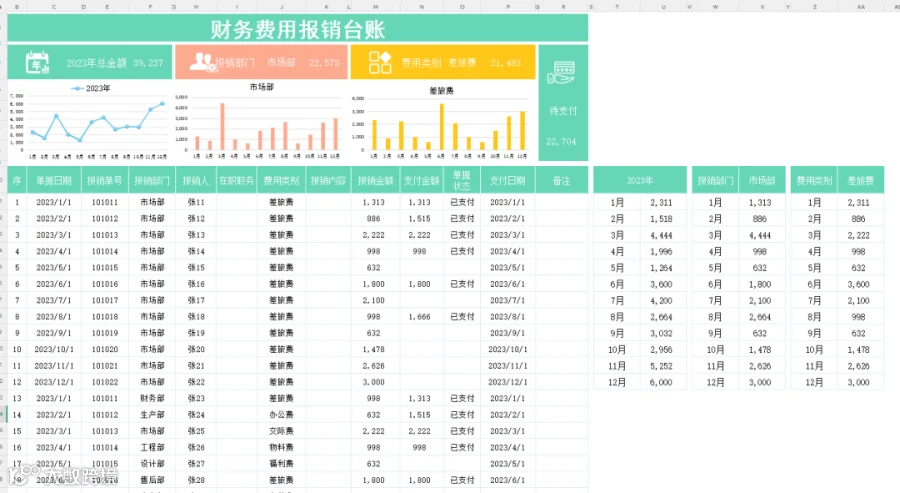The width and height of the screenshot is (900, 493).
Task: Click the 单据状态 column header
Action: (x=461, y=180)
